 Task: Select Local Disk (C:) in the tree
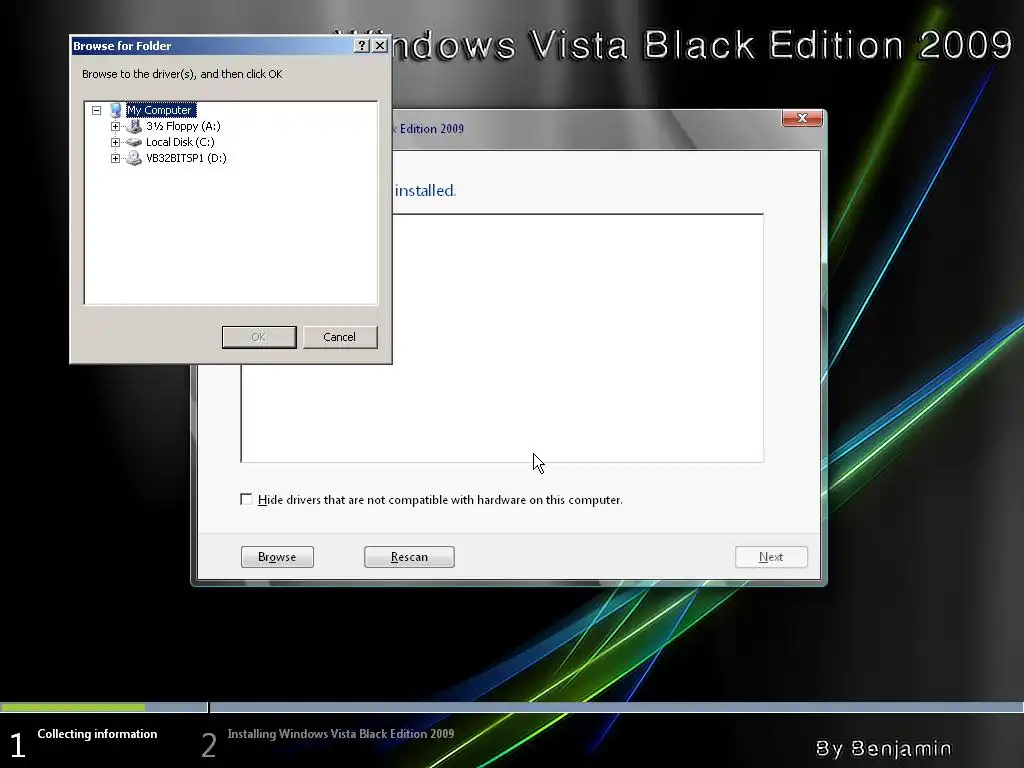click(x=180, y=142)
